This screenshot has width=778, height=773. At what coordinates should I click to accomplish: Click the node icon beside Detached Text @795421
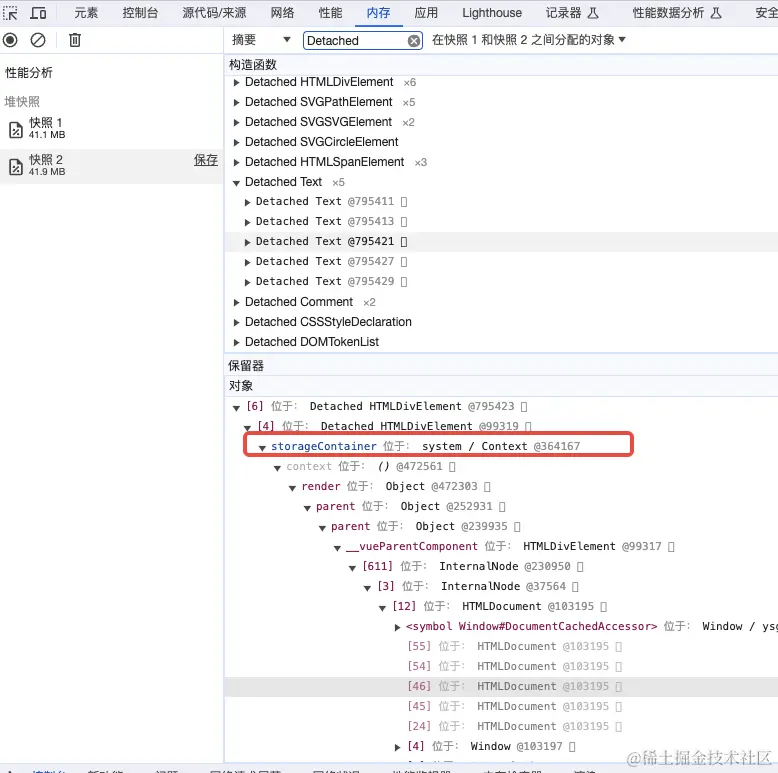point(404,242)
